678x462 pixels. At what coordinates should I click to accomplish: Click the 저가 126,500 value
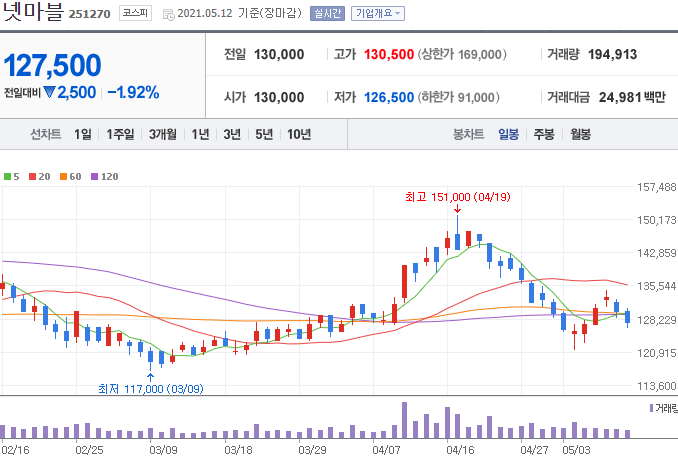pos(389,97)
